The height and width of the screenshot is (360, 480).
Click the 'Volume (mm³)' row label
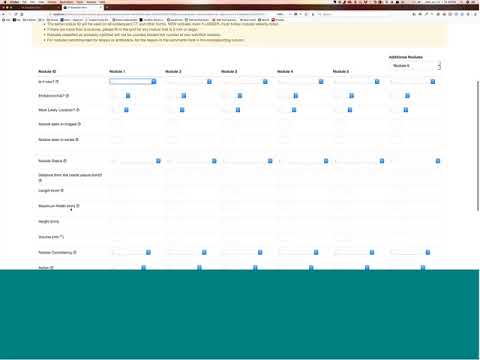[51, 237]
